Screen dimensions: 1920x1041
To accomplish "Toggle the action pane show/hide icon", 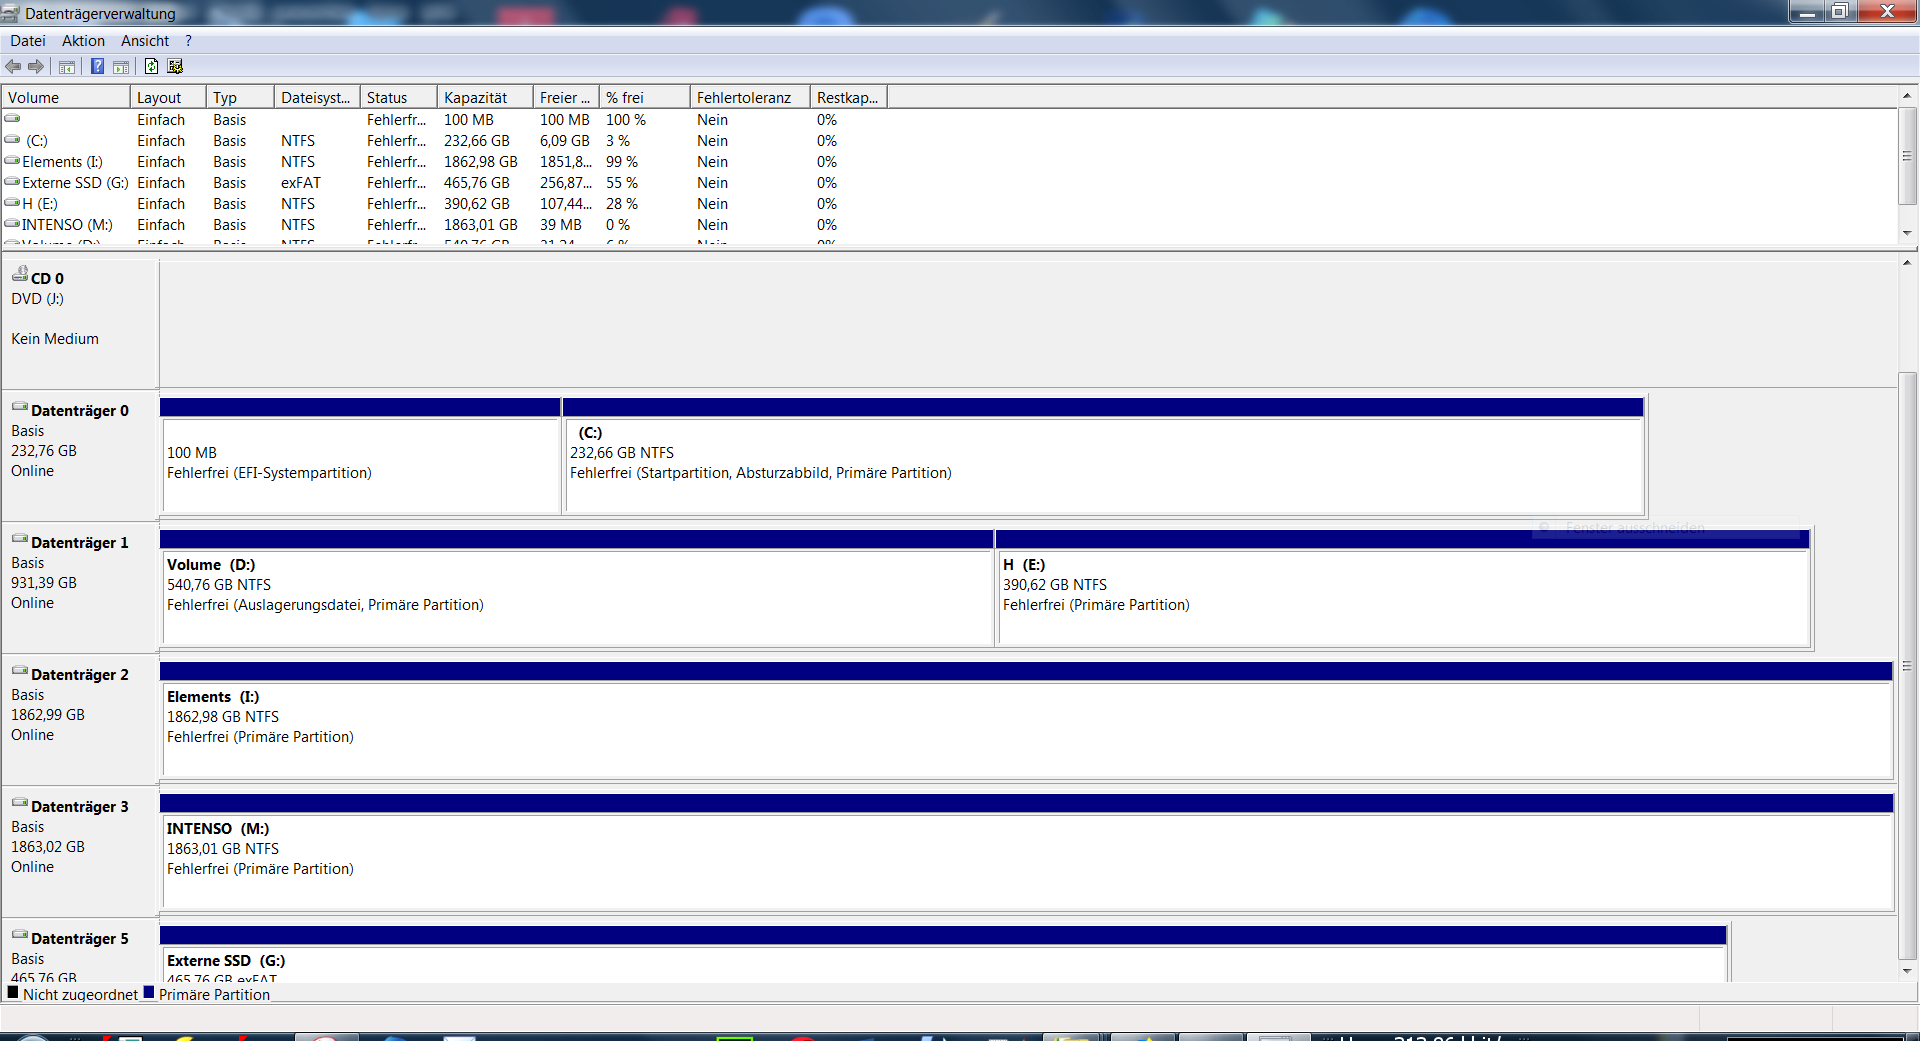I will point(121,67).
